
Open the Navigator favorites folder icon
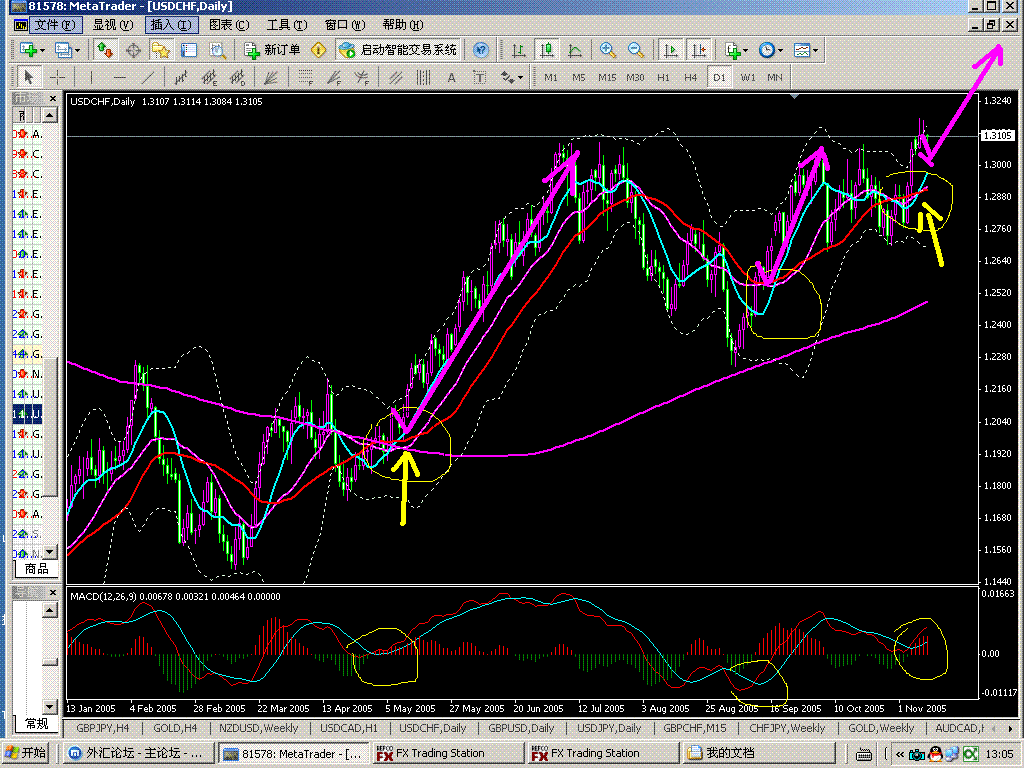coord(161,49)
